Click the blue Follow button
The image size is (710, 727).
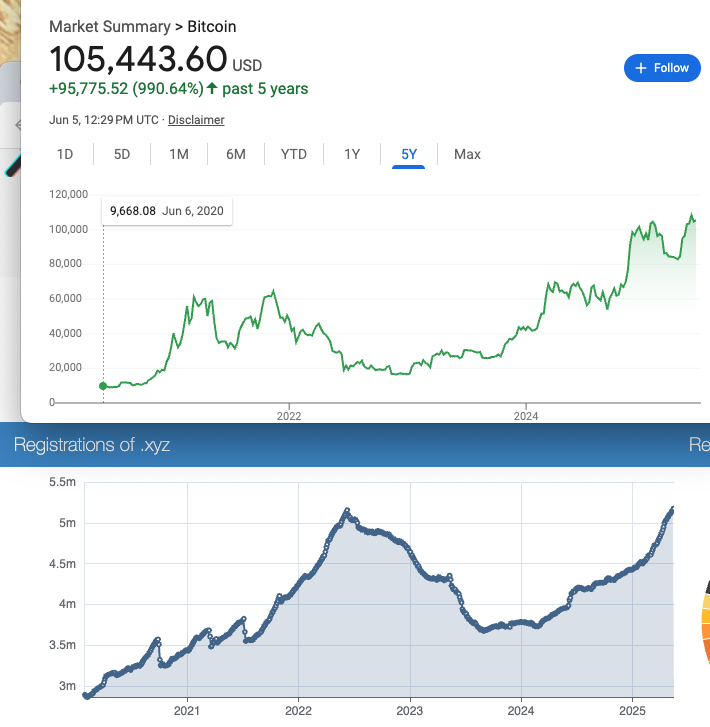click(x=662, y=68)
